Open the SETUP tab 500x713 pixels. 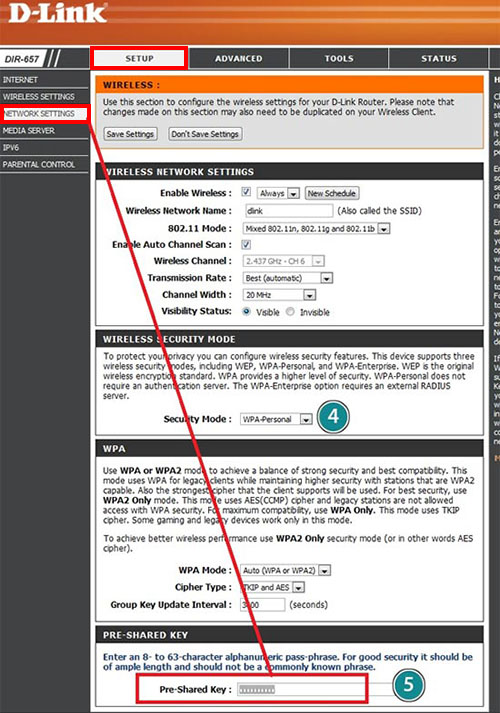click(x=139, y=58)
